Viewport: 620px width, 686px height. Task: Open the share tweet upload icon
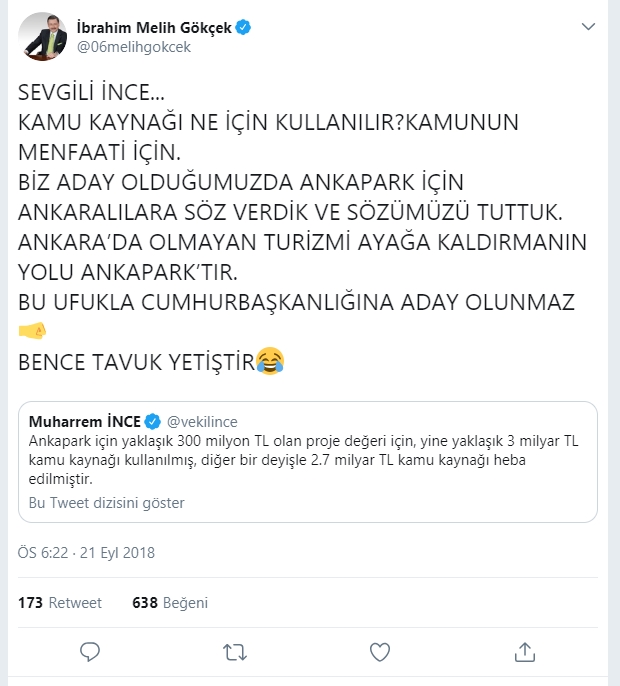point(524,653)
